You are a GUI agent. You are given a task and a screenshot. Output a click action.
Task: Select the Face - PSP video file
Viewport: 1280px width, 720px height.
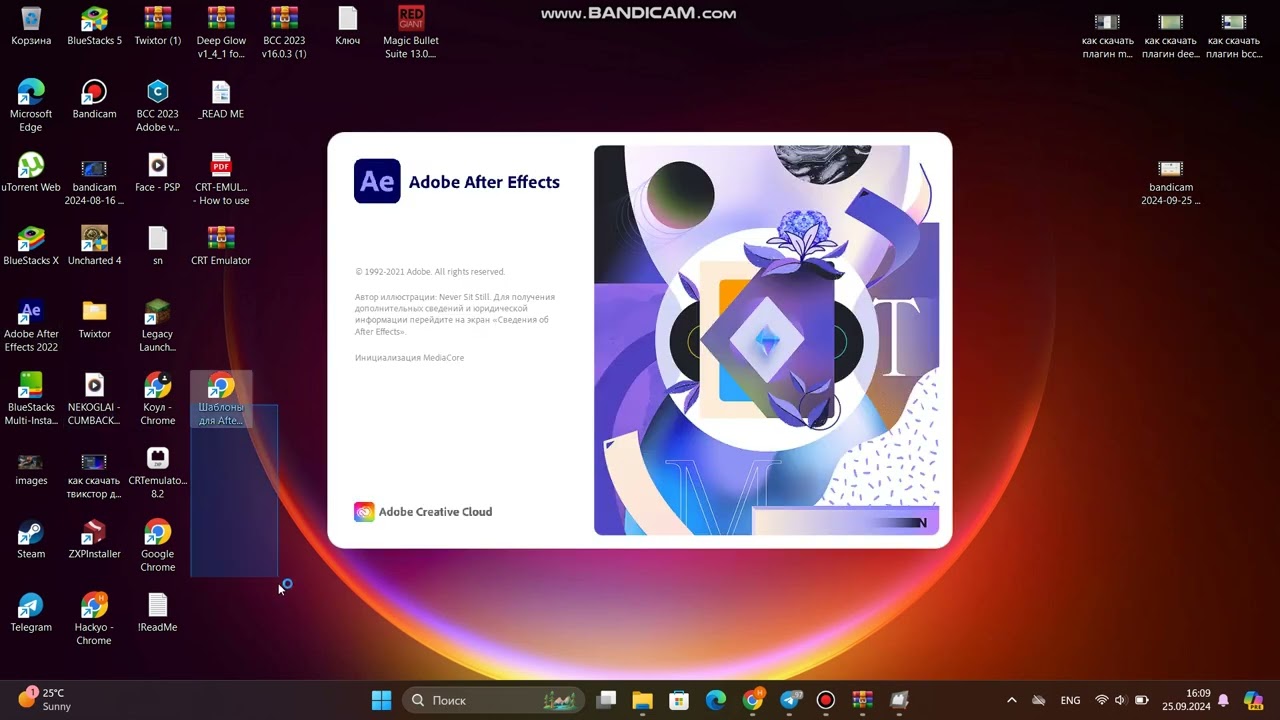tap(157, 173)
